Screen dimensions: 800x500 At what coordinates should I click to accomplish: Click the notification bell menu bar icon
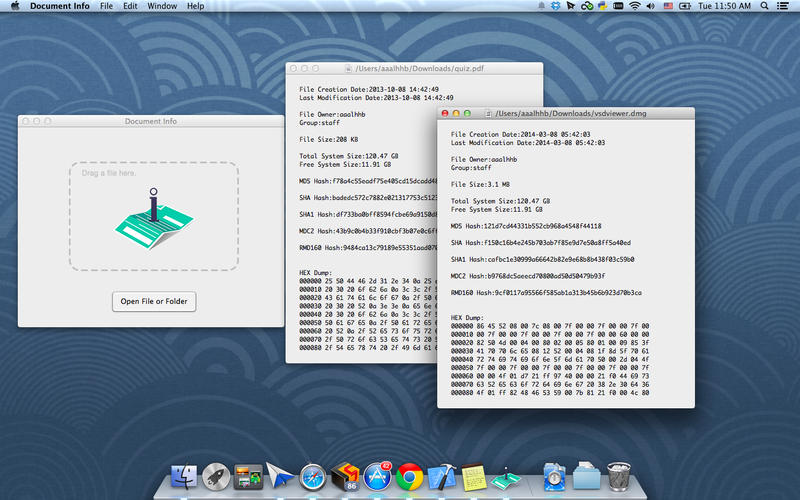pyautogui.click(x=541, y=6)
